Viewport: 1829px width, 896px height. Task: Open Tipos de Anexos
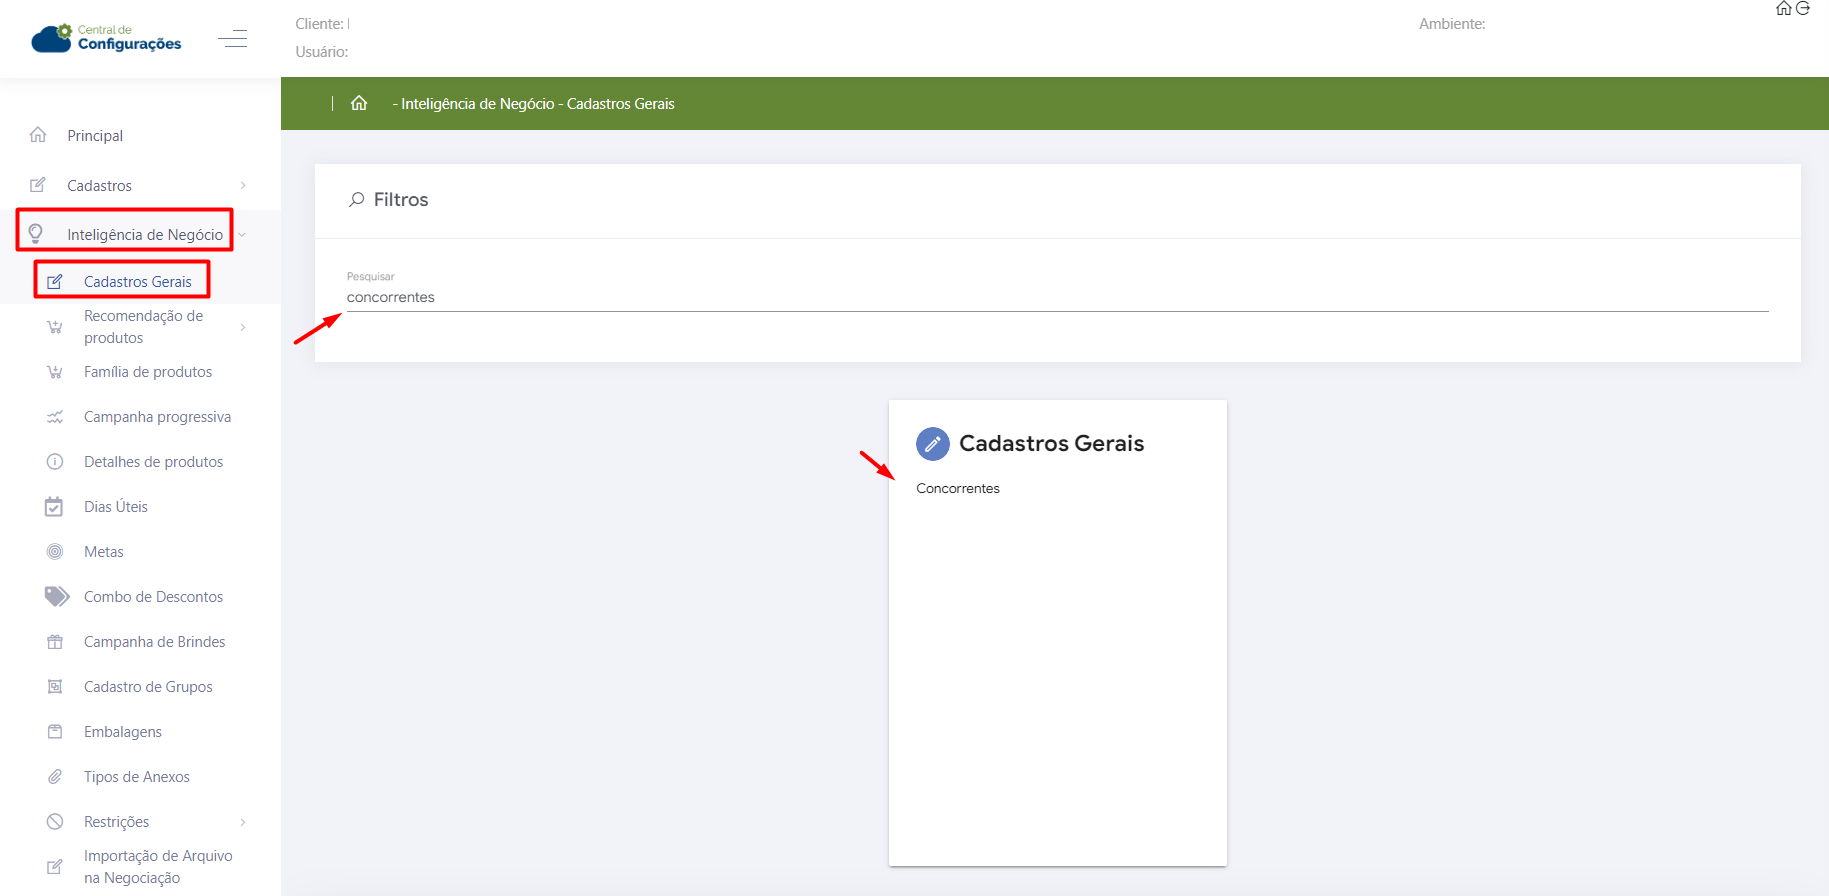point(137,777)
